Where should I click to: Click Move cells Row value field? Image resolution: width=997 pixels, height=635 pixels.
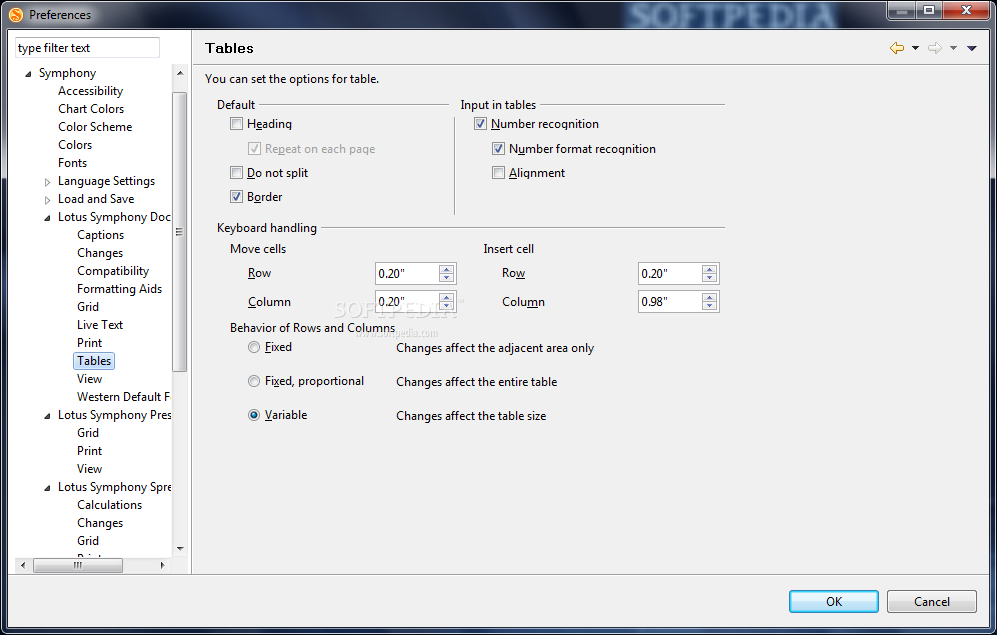tap(407, 273)
